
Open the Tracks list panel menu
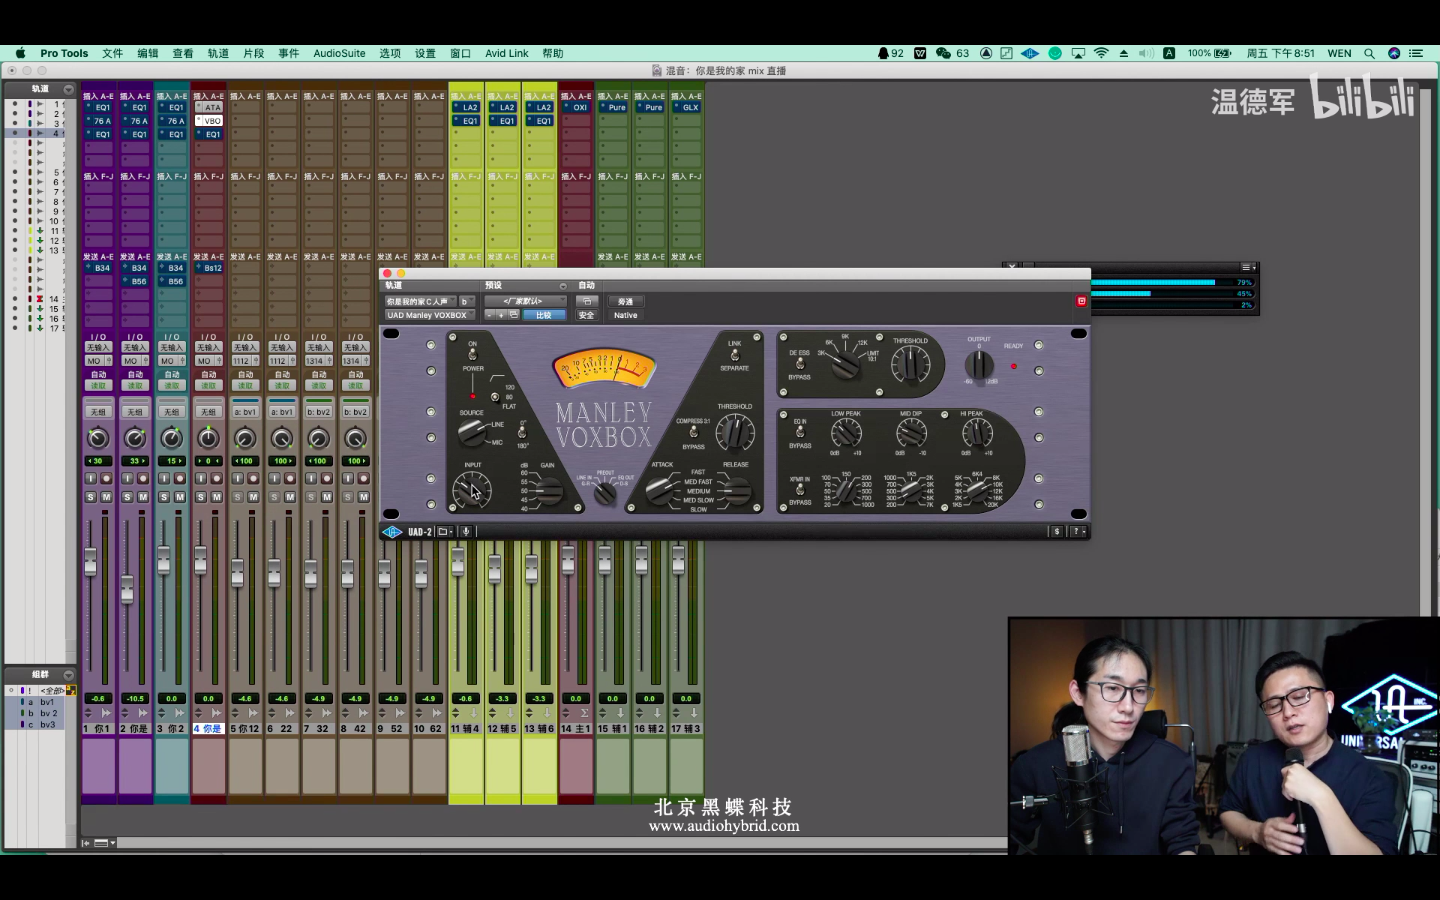pyautogui.click(x=68, y=89)
